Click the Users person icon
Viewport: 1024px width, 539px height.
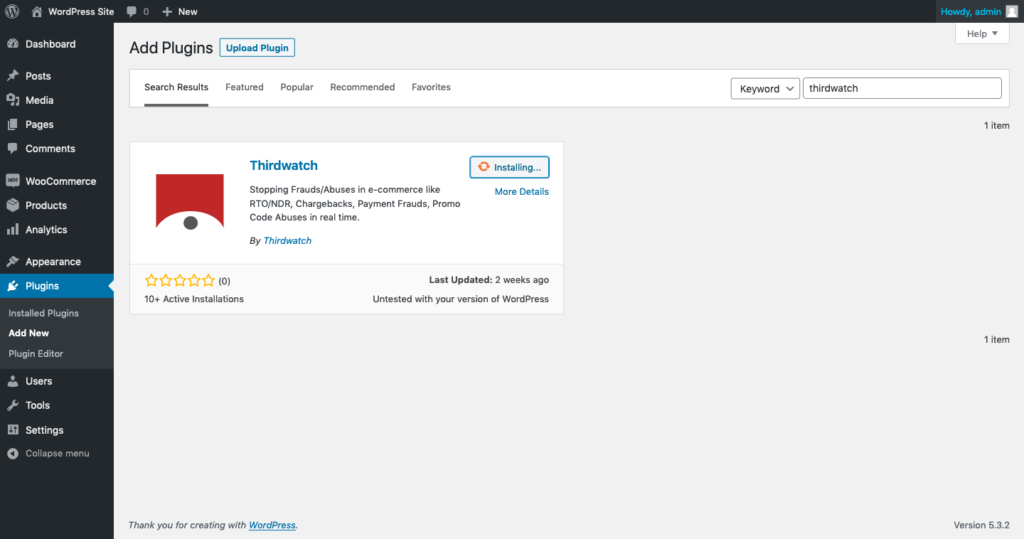coord(12,381)
